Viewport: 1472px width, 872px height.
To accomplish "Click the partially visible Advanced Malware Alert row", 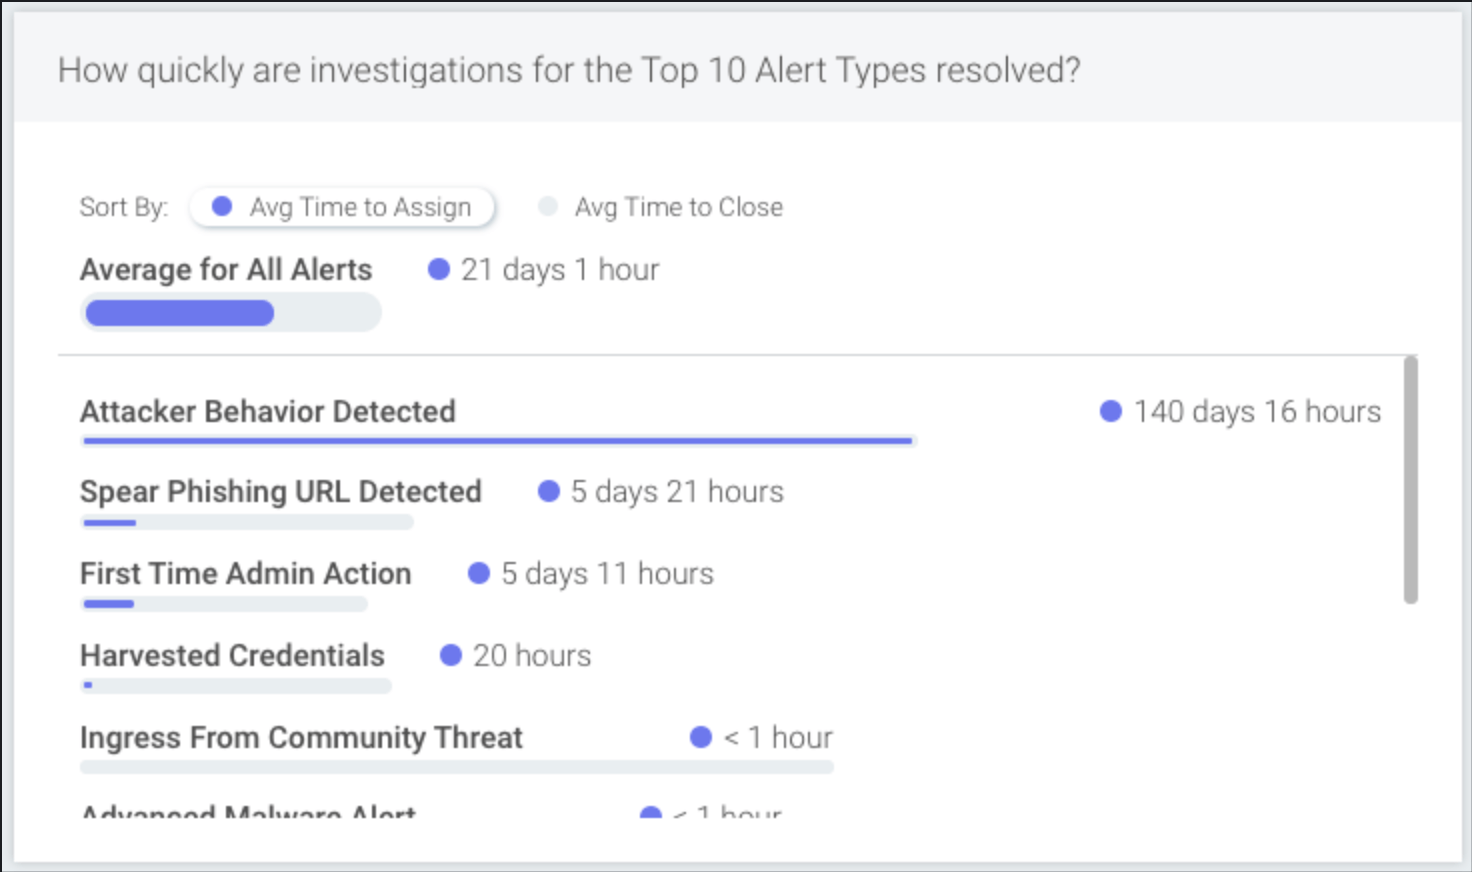I will tap(430, 810).
